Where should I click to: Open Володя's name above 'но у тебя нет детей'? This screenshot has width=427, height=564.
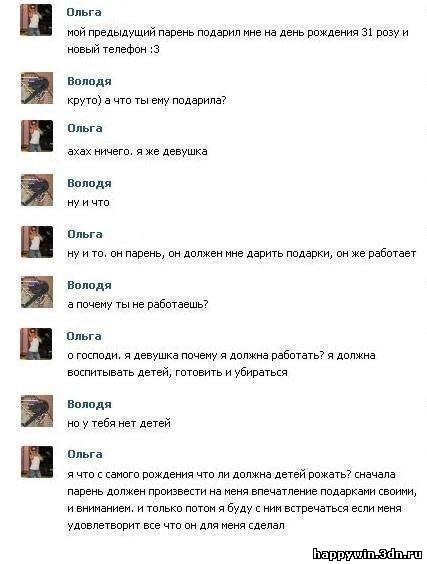(89, 404)
